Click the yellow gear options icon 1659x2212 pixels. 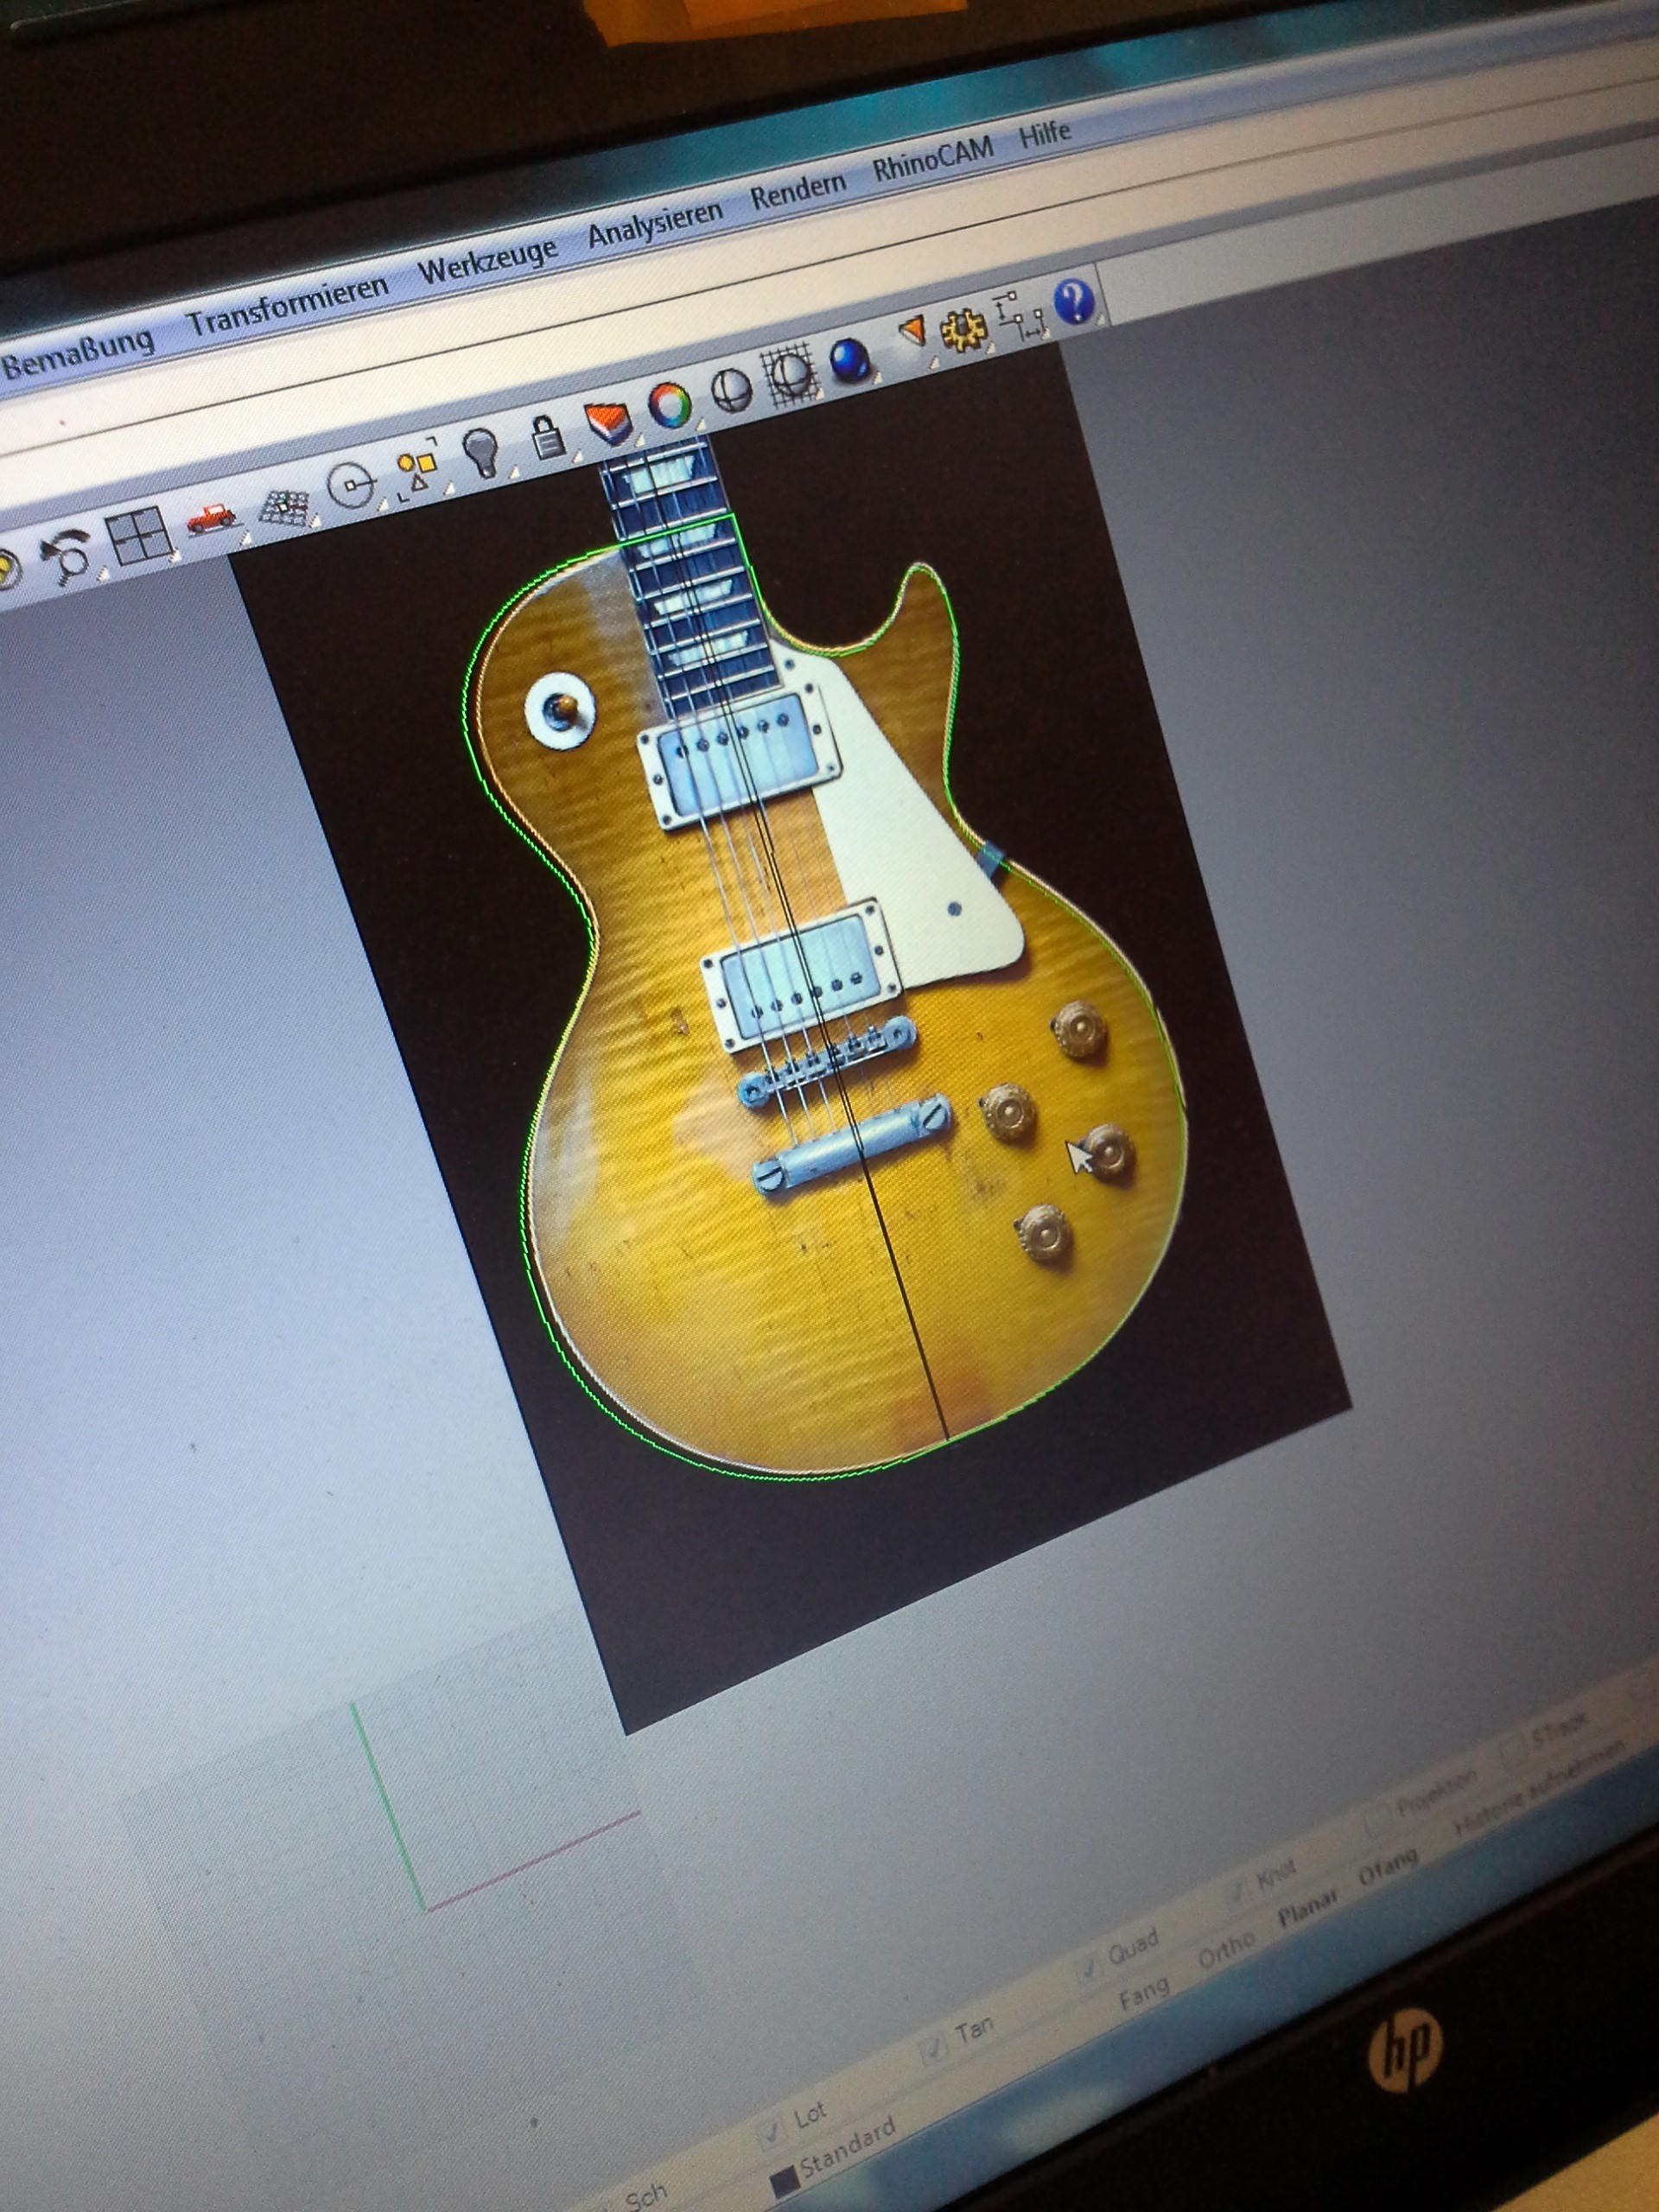963,329
